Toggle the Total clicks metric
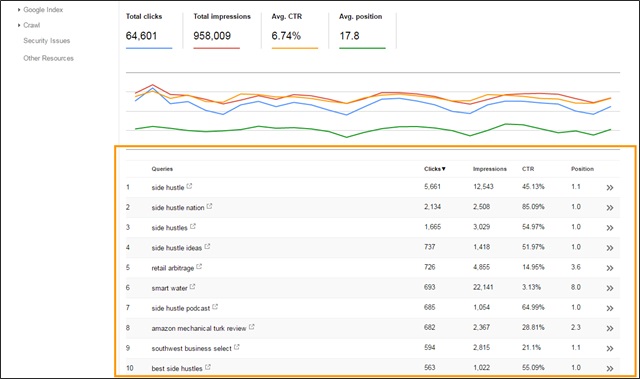This screenshot has width=640, height=379. click(x=149, y=31)
